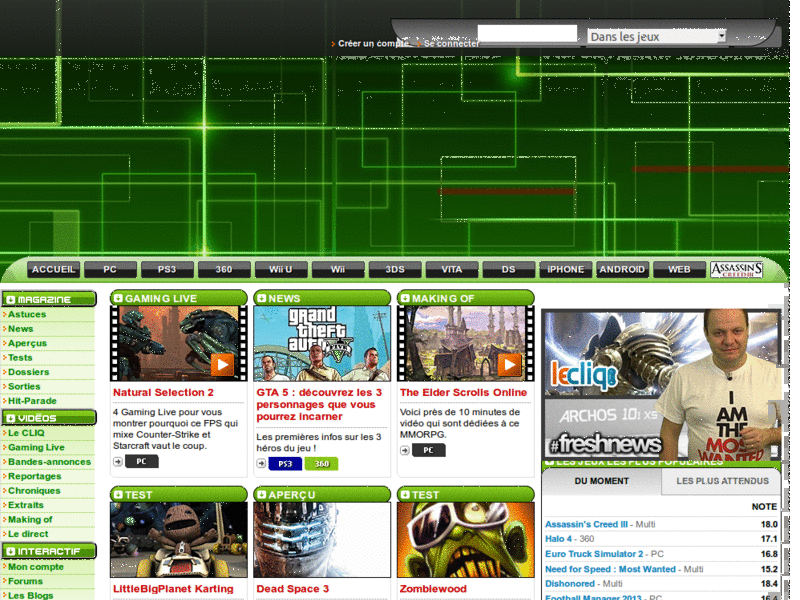The image size is (800, 600).
Task: Open the VITA platform tab
Action: click(x=452, y=269)
